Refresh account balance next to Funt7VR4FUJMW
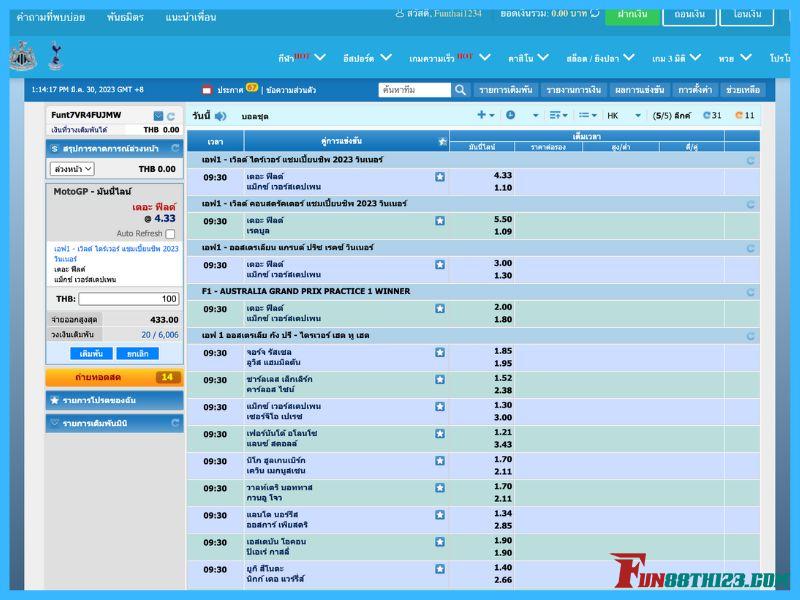The width and height of the screenshot is (800, 600). pos(171,116)
